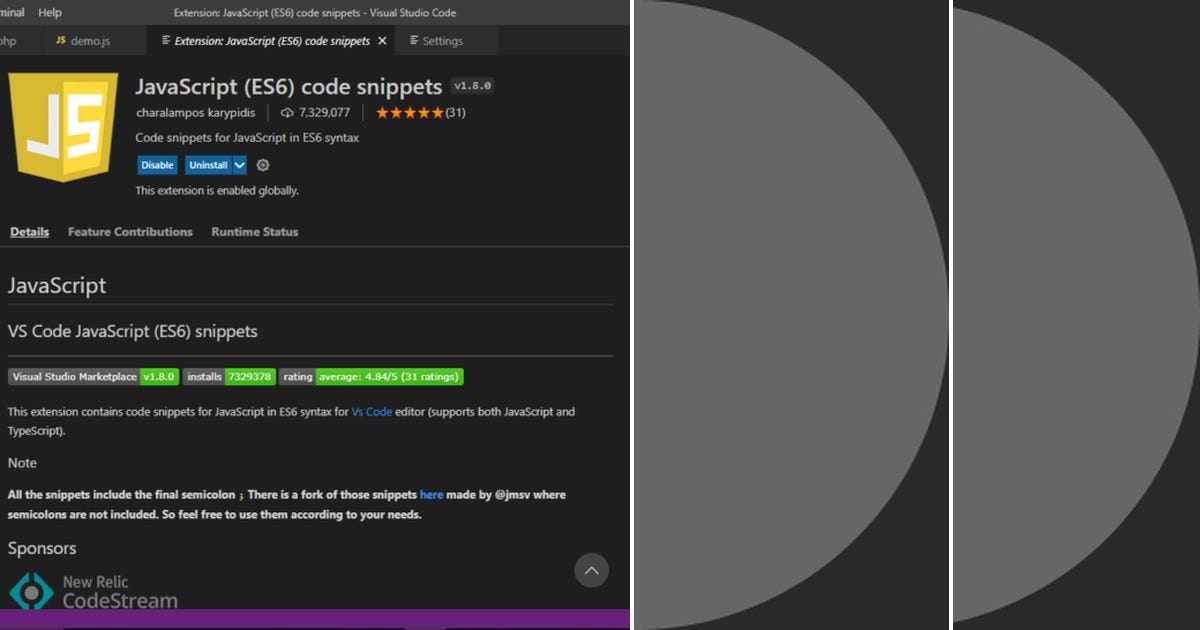
Task: Open the Help menu
Action: point(49,12)
